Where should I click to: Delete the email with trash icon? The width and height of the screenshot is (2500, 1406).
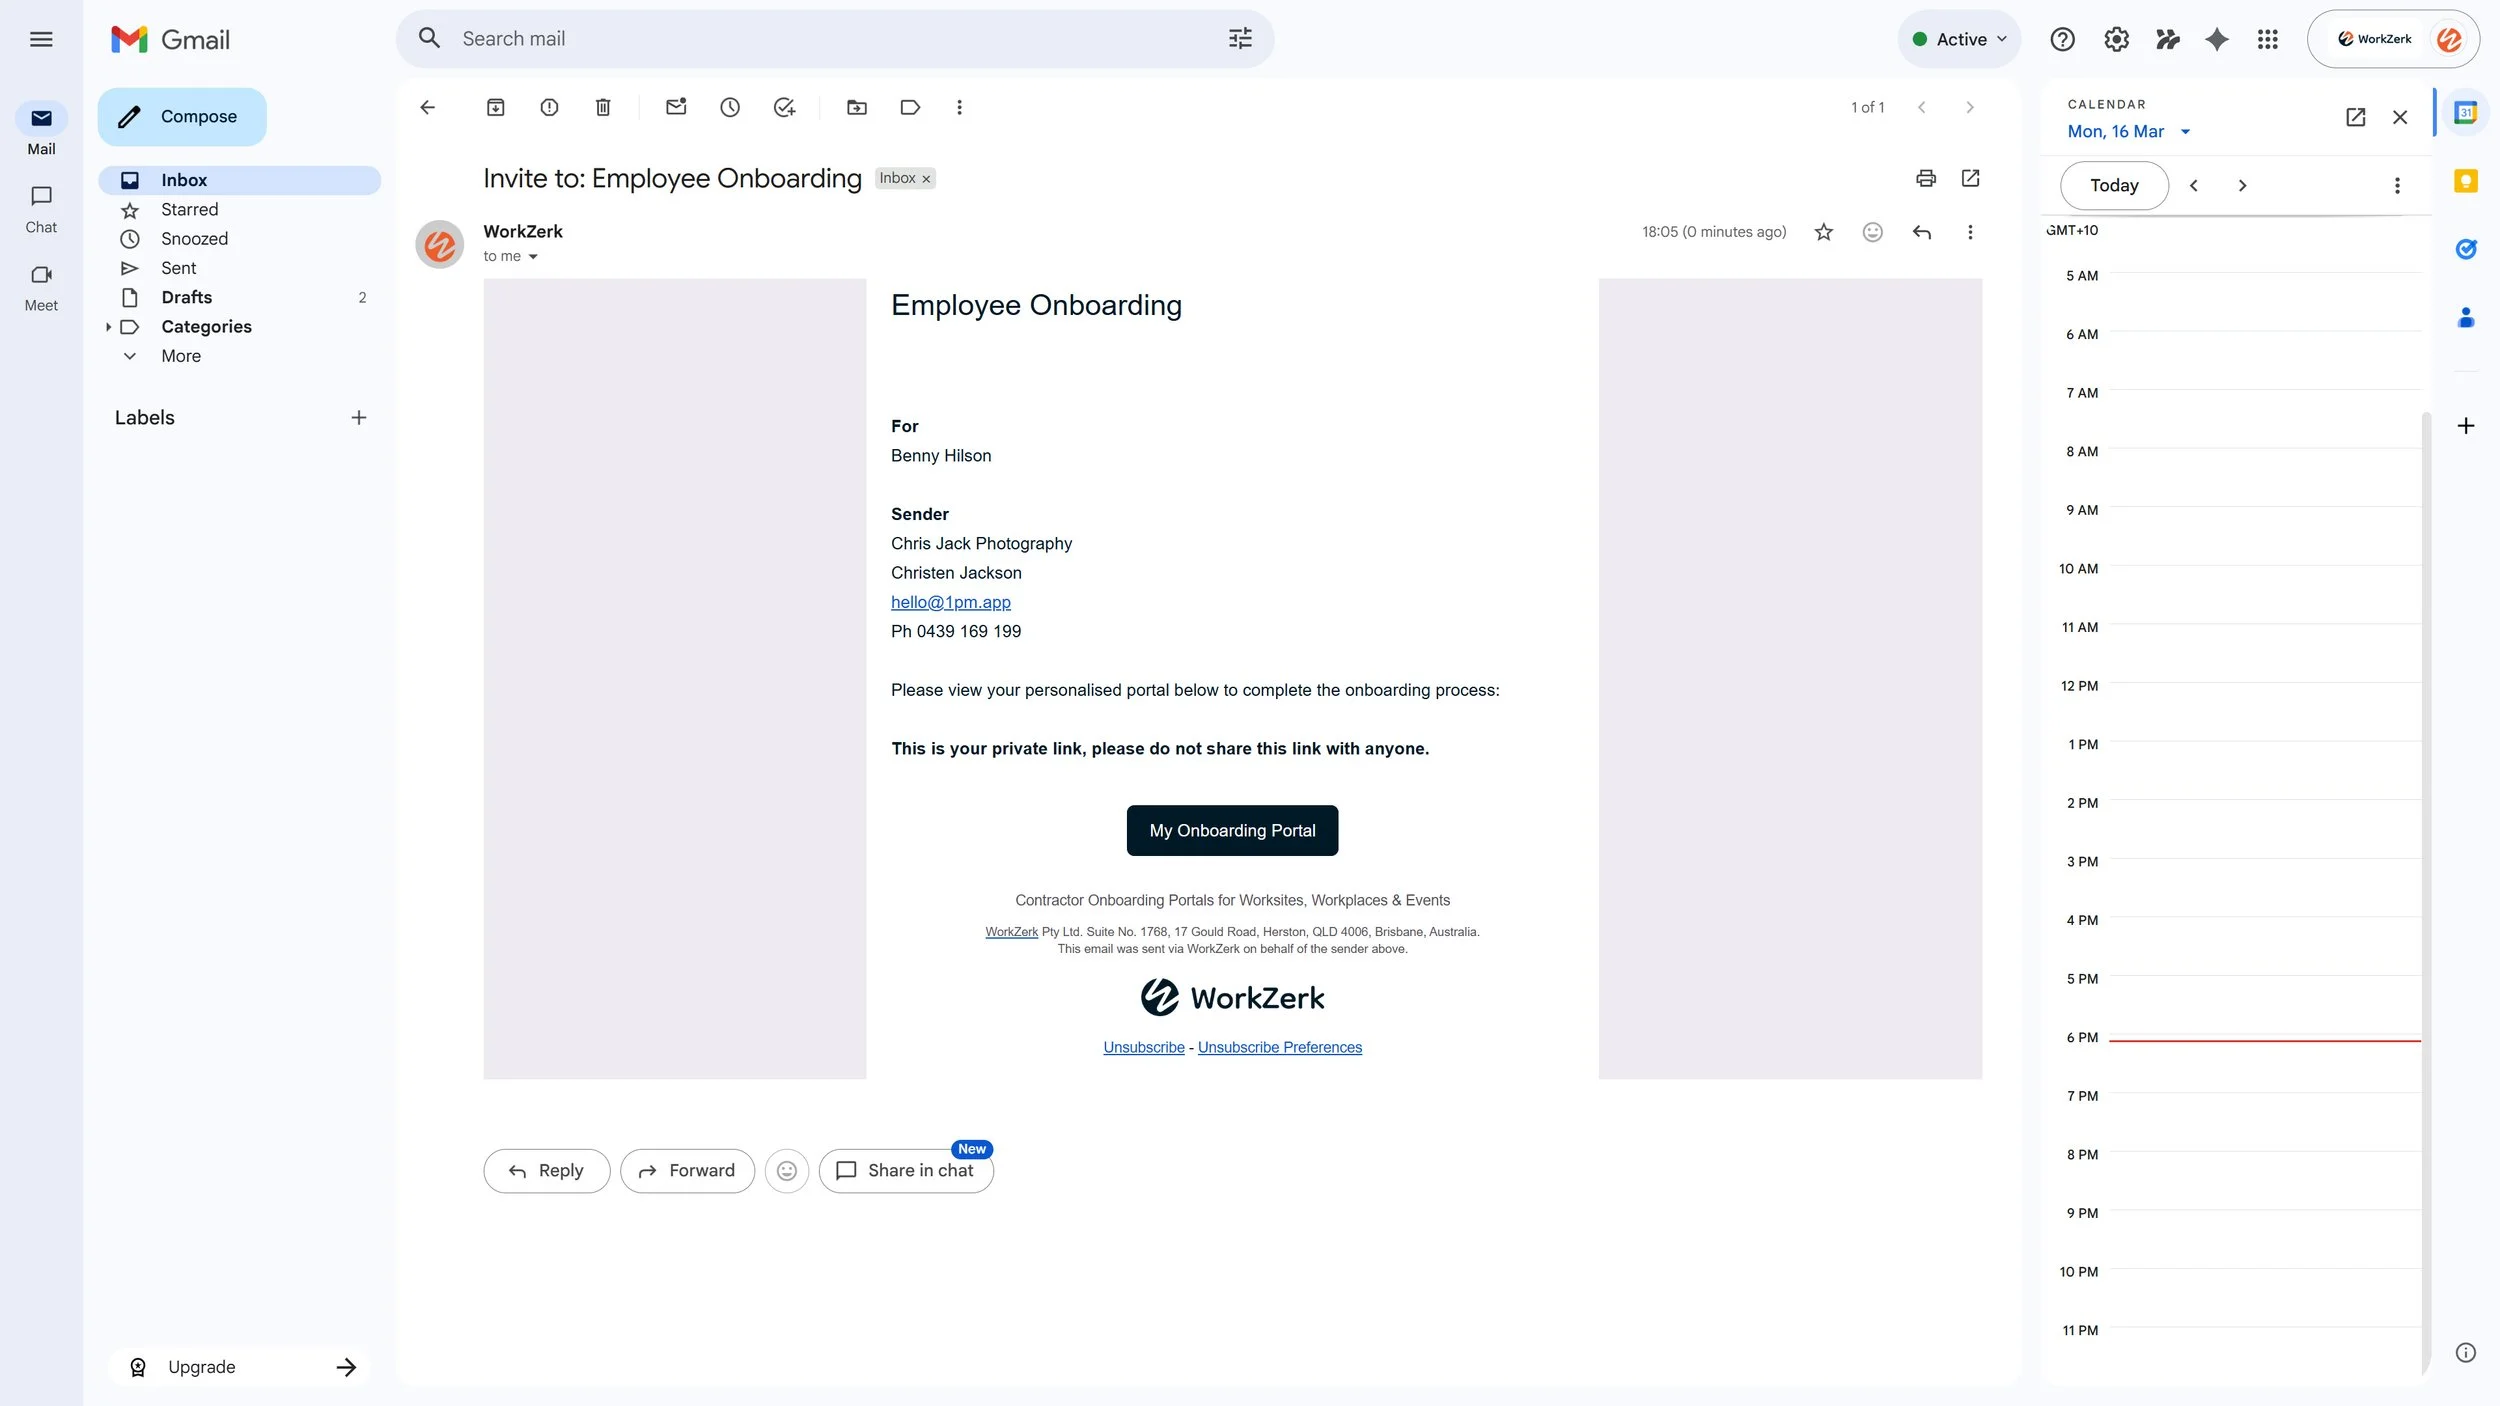pyautogui.click(x=603, y=107)
